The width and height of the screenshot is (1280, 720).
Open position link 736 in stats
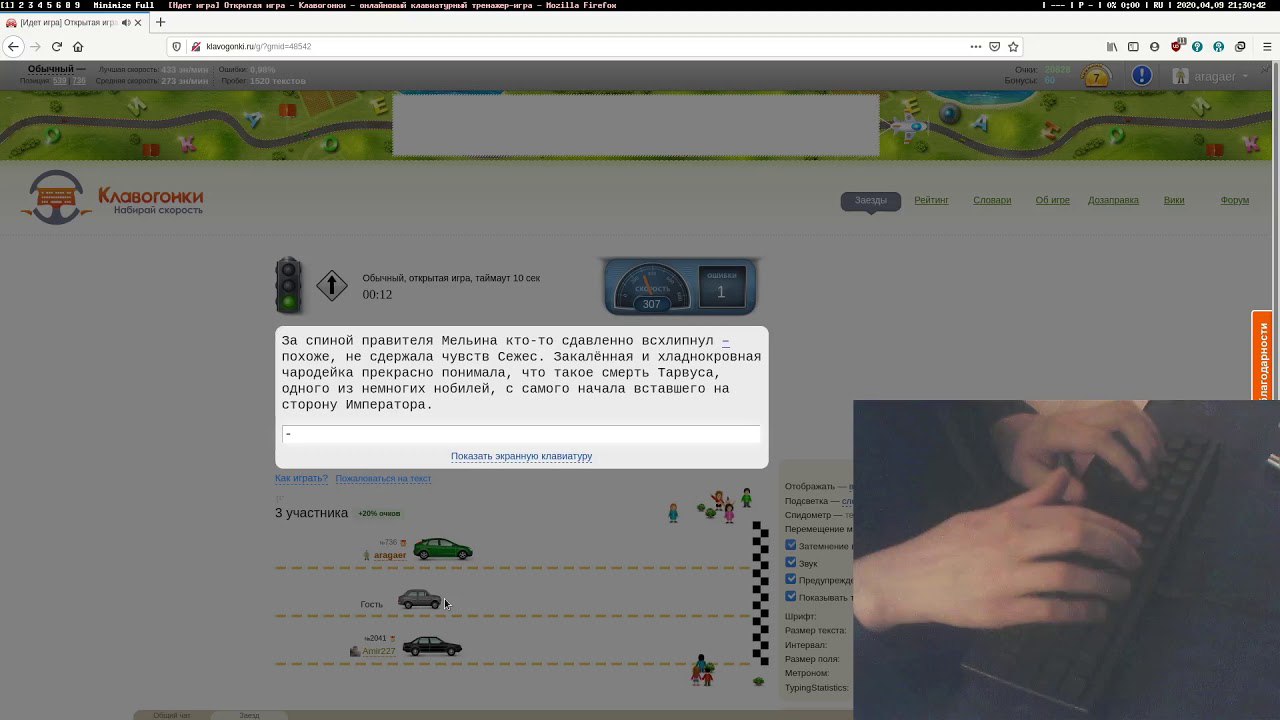point(79,81)
